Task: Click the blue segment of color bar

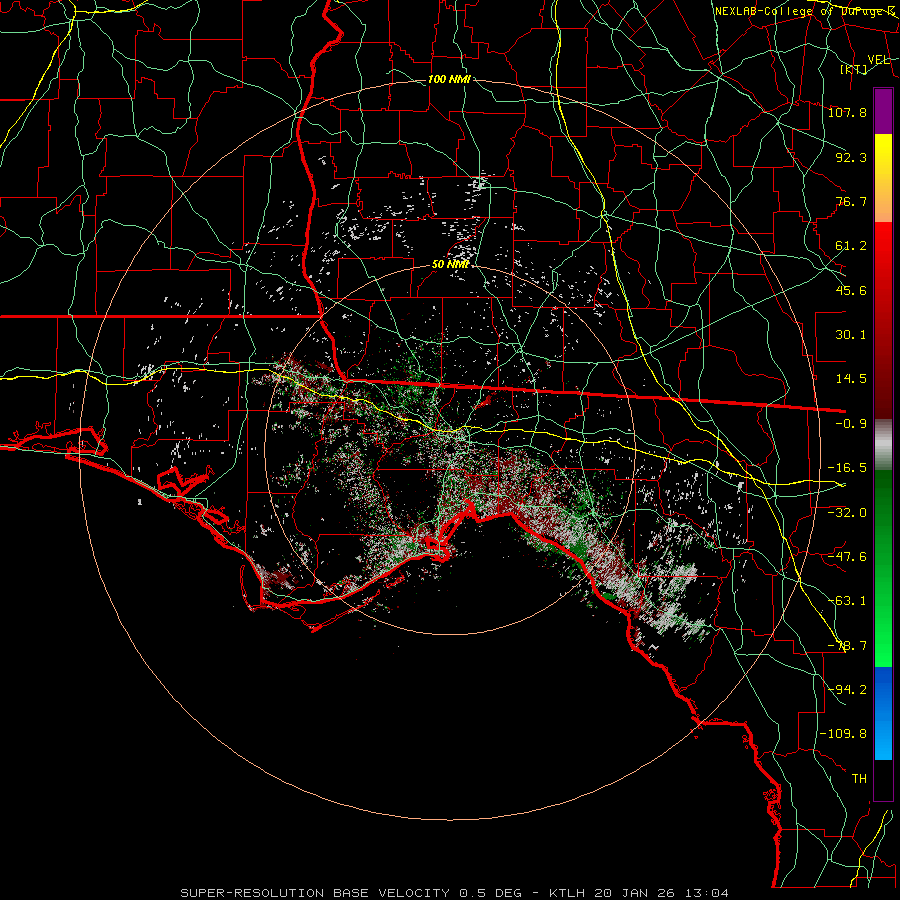Action: tap(883, 713)
